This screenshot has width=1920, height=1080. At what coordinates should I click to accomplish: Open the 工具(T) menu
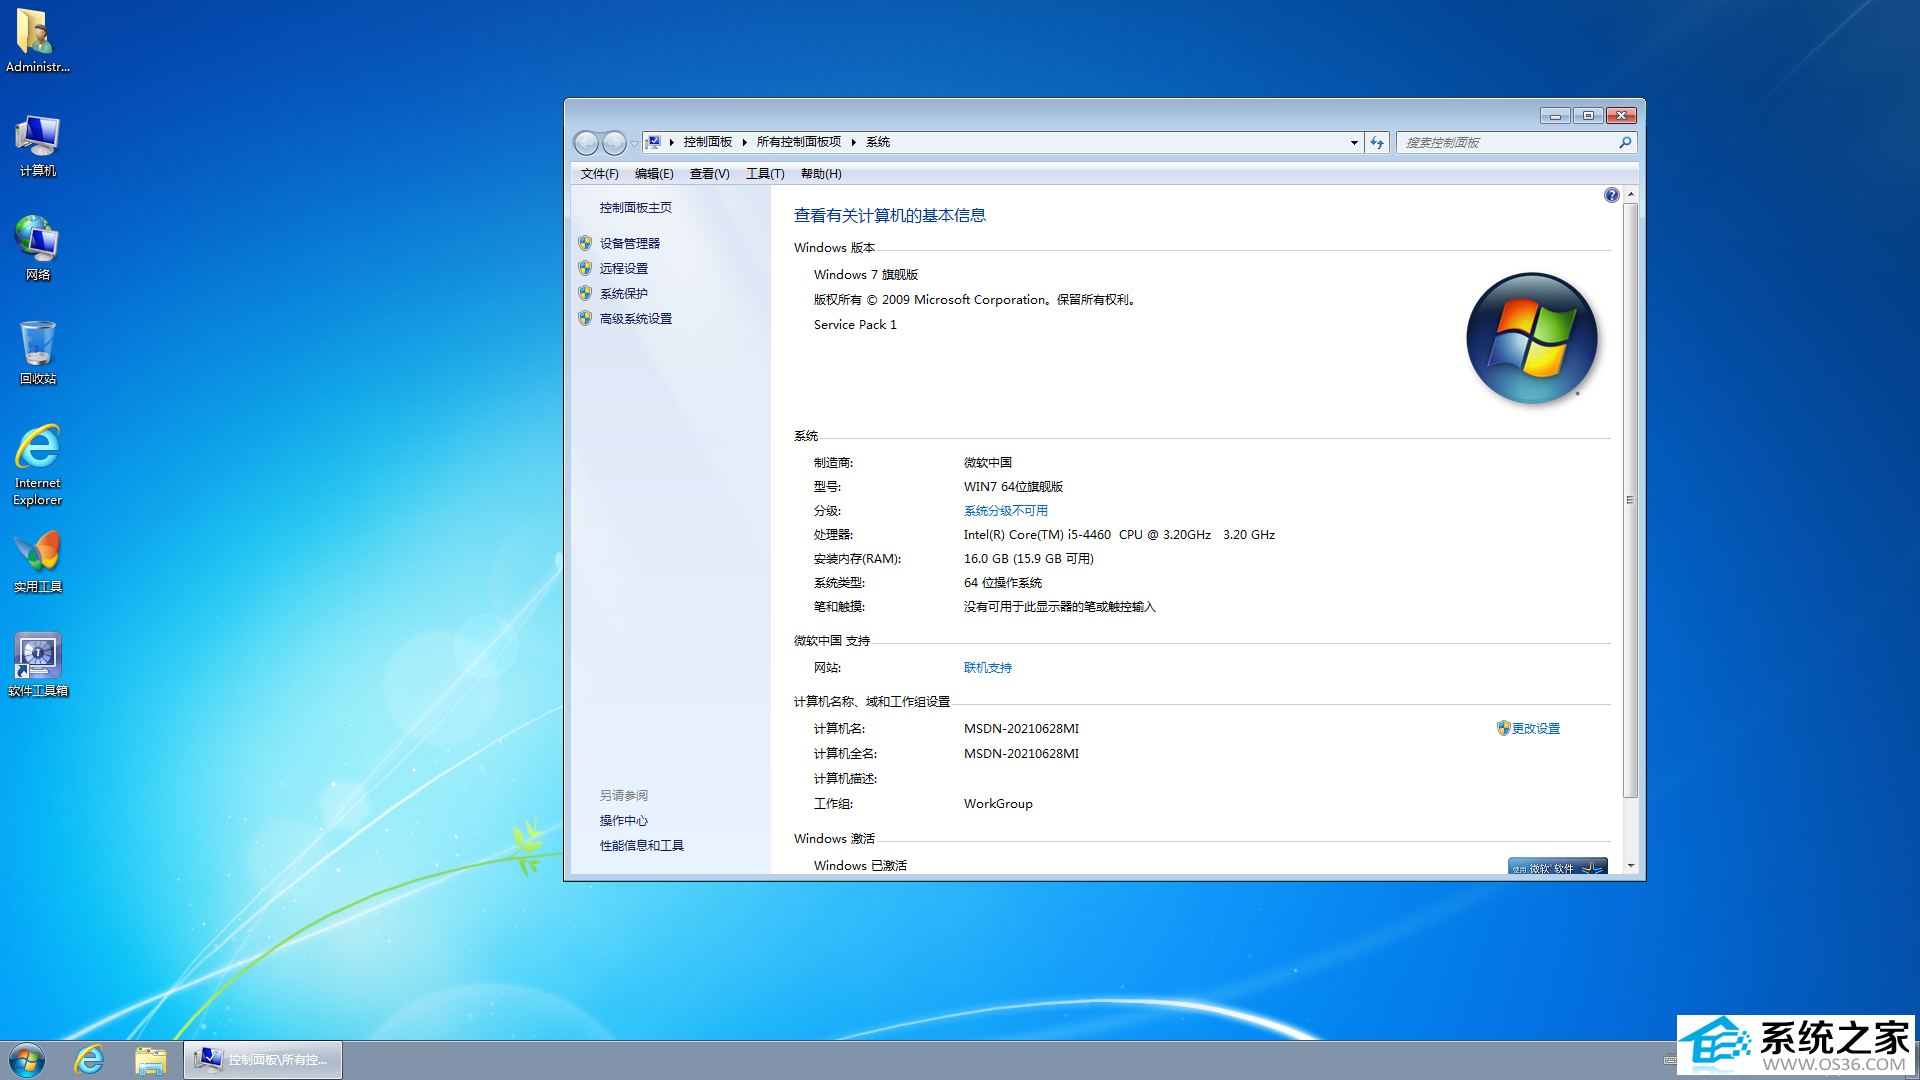765,174
